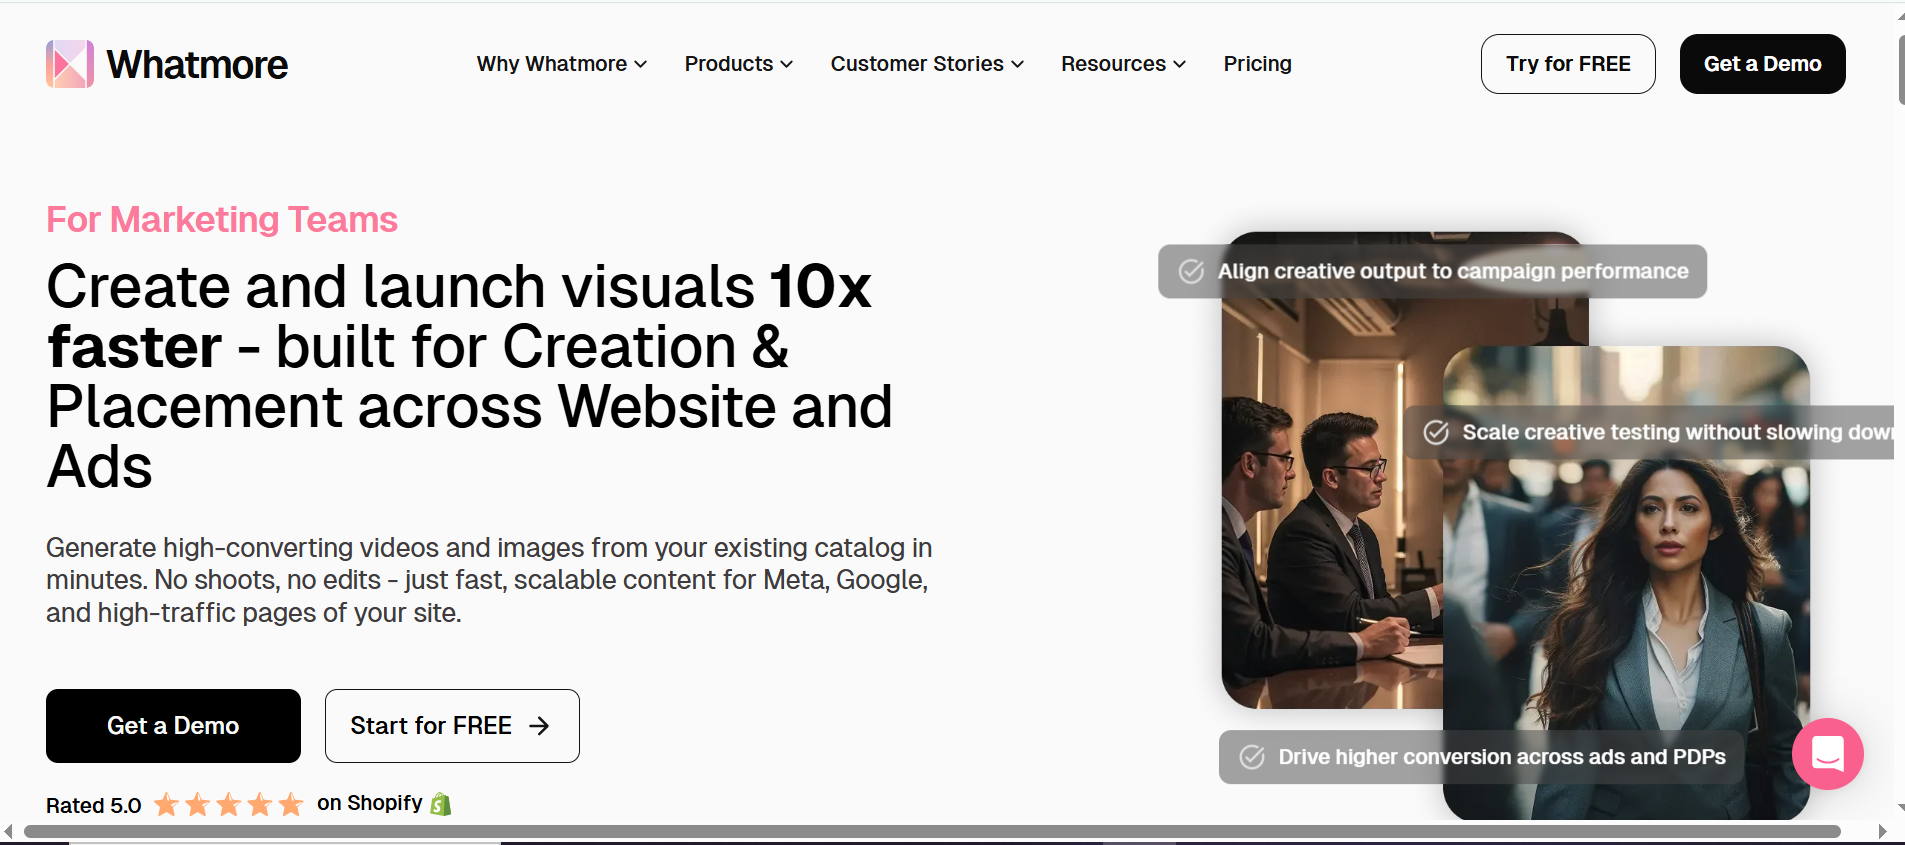Click checkmark icon beside Scale creative testing
The width and height of the screenshot is (1905, 845).
coord(1436,432)
